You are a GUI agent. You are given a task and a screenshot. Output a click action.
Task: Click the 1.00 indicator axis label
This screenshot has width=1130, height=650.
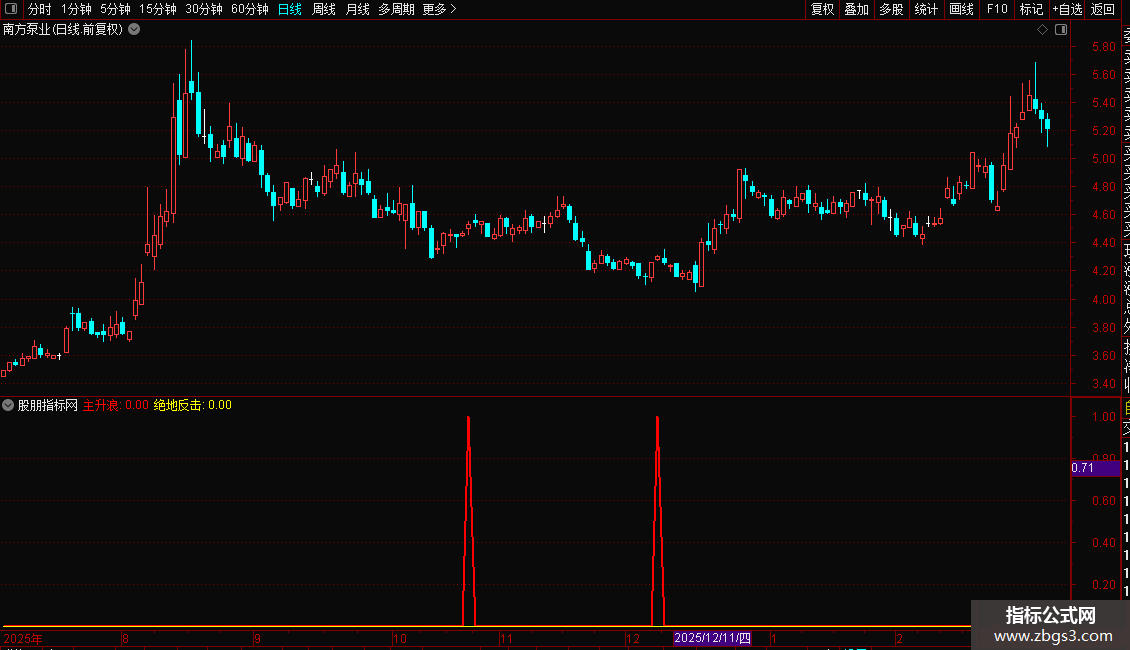[x=1103, y=417]
